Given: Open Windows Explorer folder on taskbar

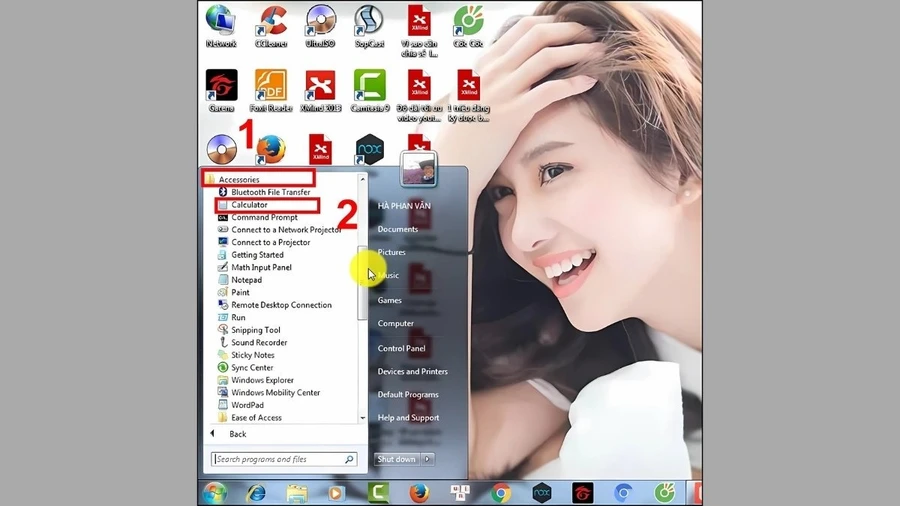Looking at the screenshot, I should click(x=297, y=493).
